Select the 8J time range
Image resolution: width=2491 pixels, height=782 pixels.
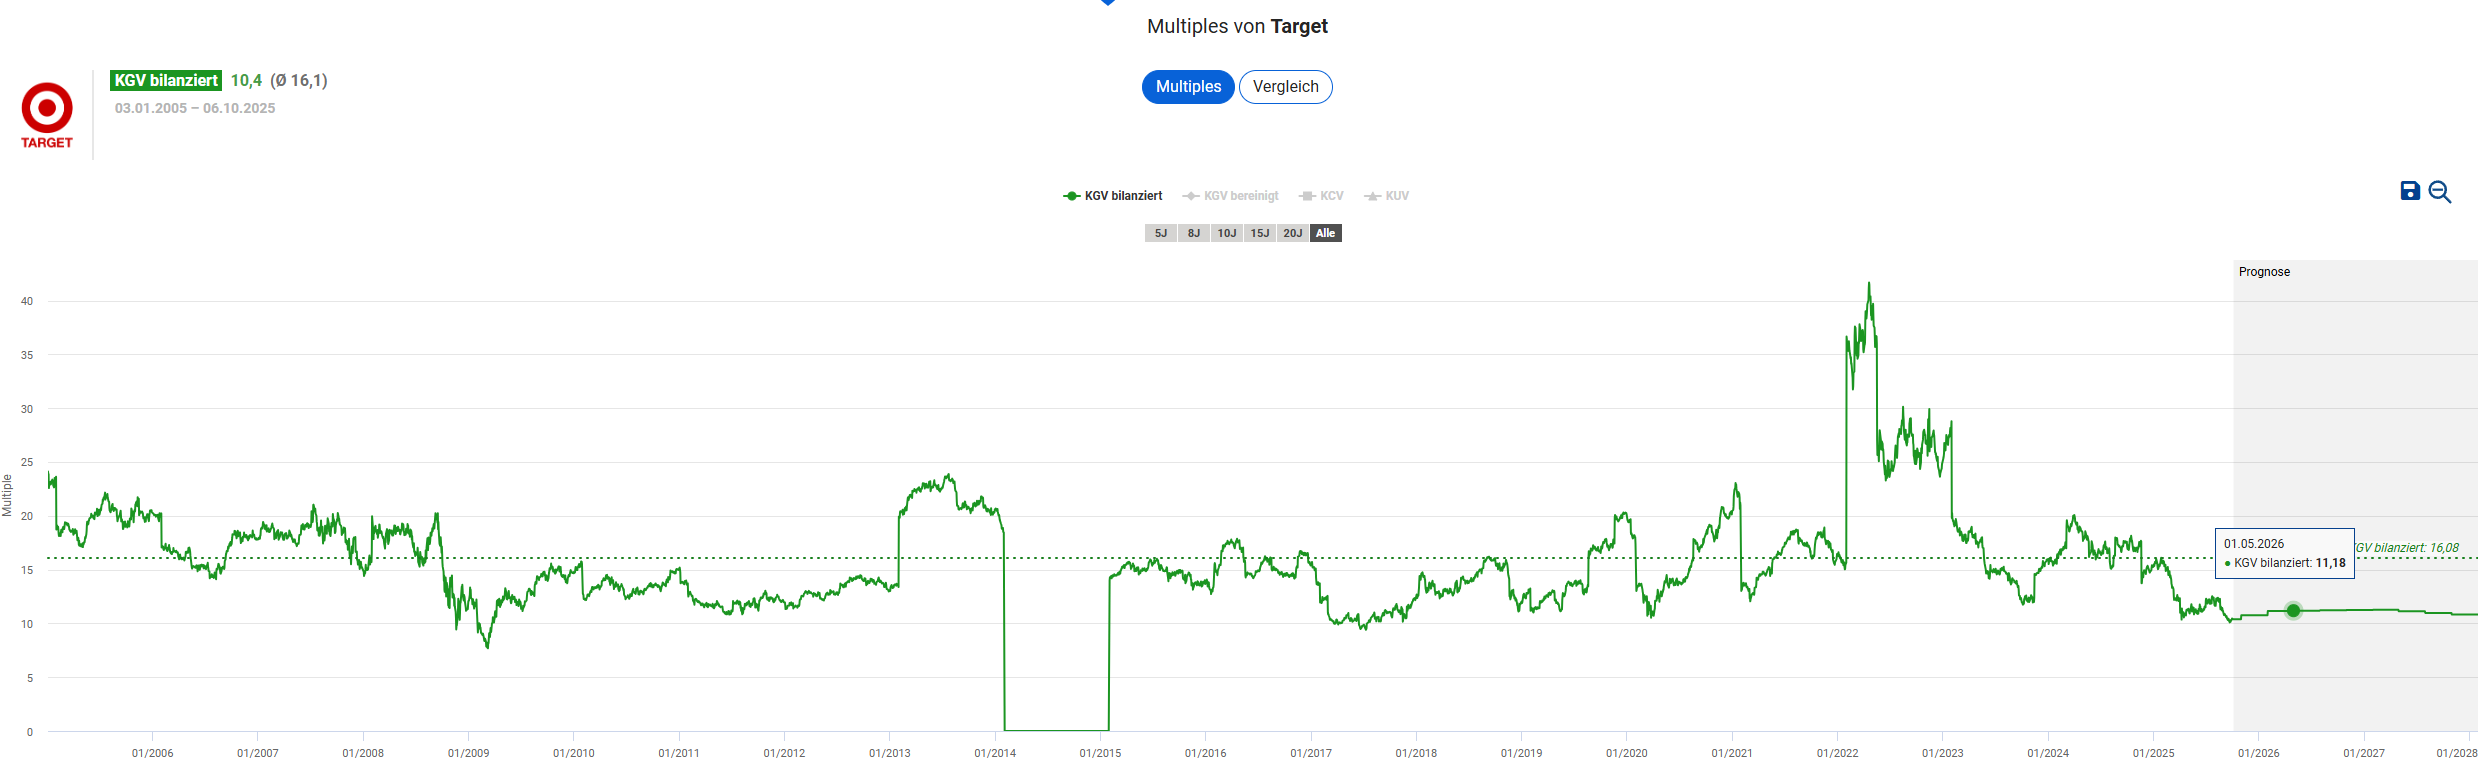[x=1193, y=233]
